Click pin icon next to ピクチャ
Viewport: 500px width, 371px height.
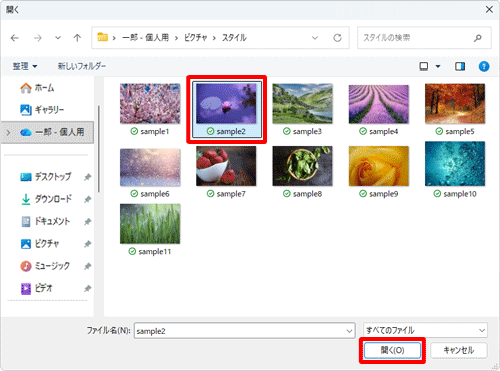pyautogui.click(x=87, y=244)
